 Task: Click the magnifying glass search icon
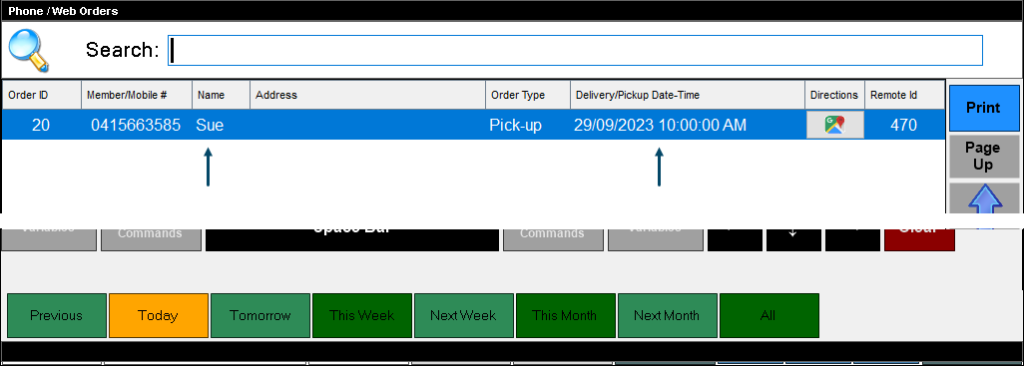pos(28,51)
